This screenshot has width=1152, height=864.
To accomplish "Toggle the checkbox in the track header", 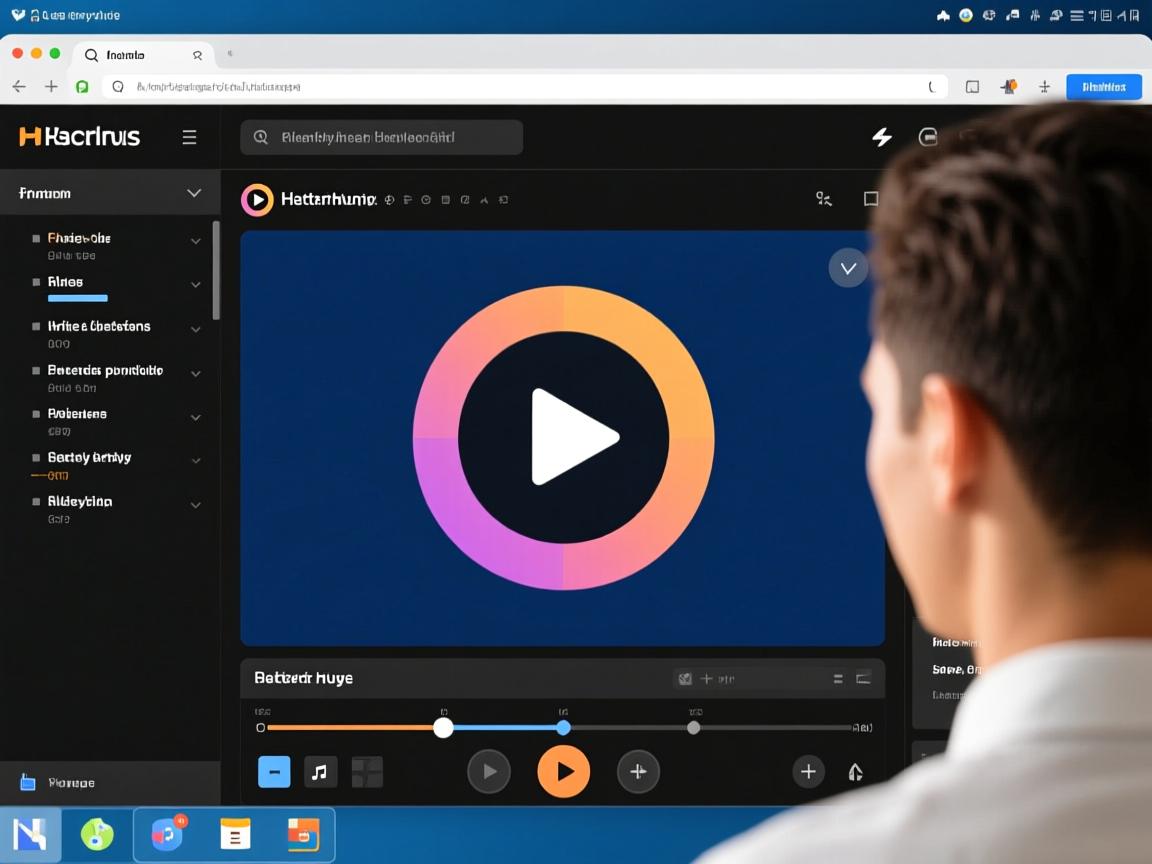I will click(685, 678).
